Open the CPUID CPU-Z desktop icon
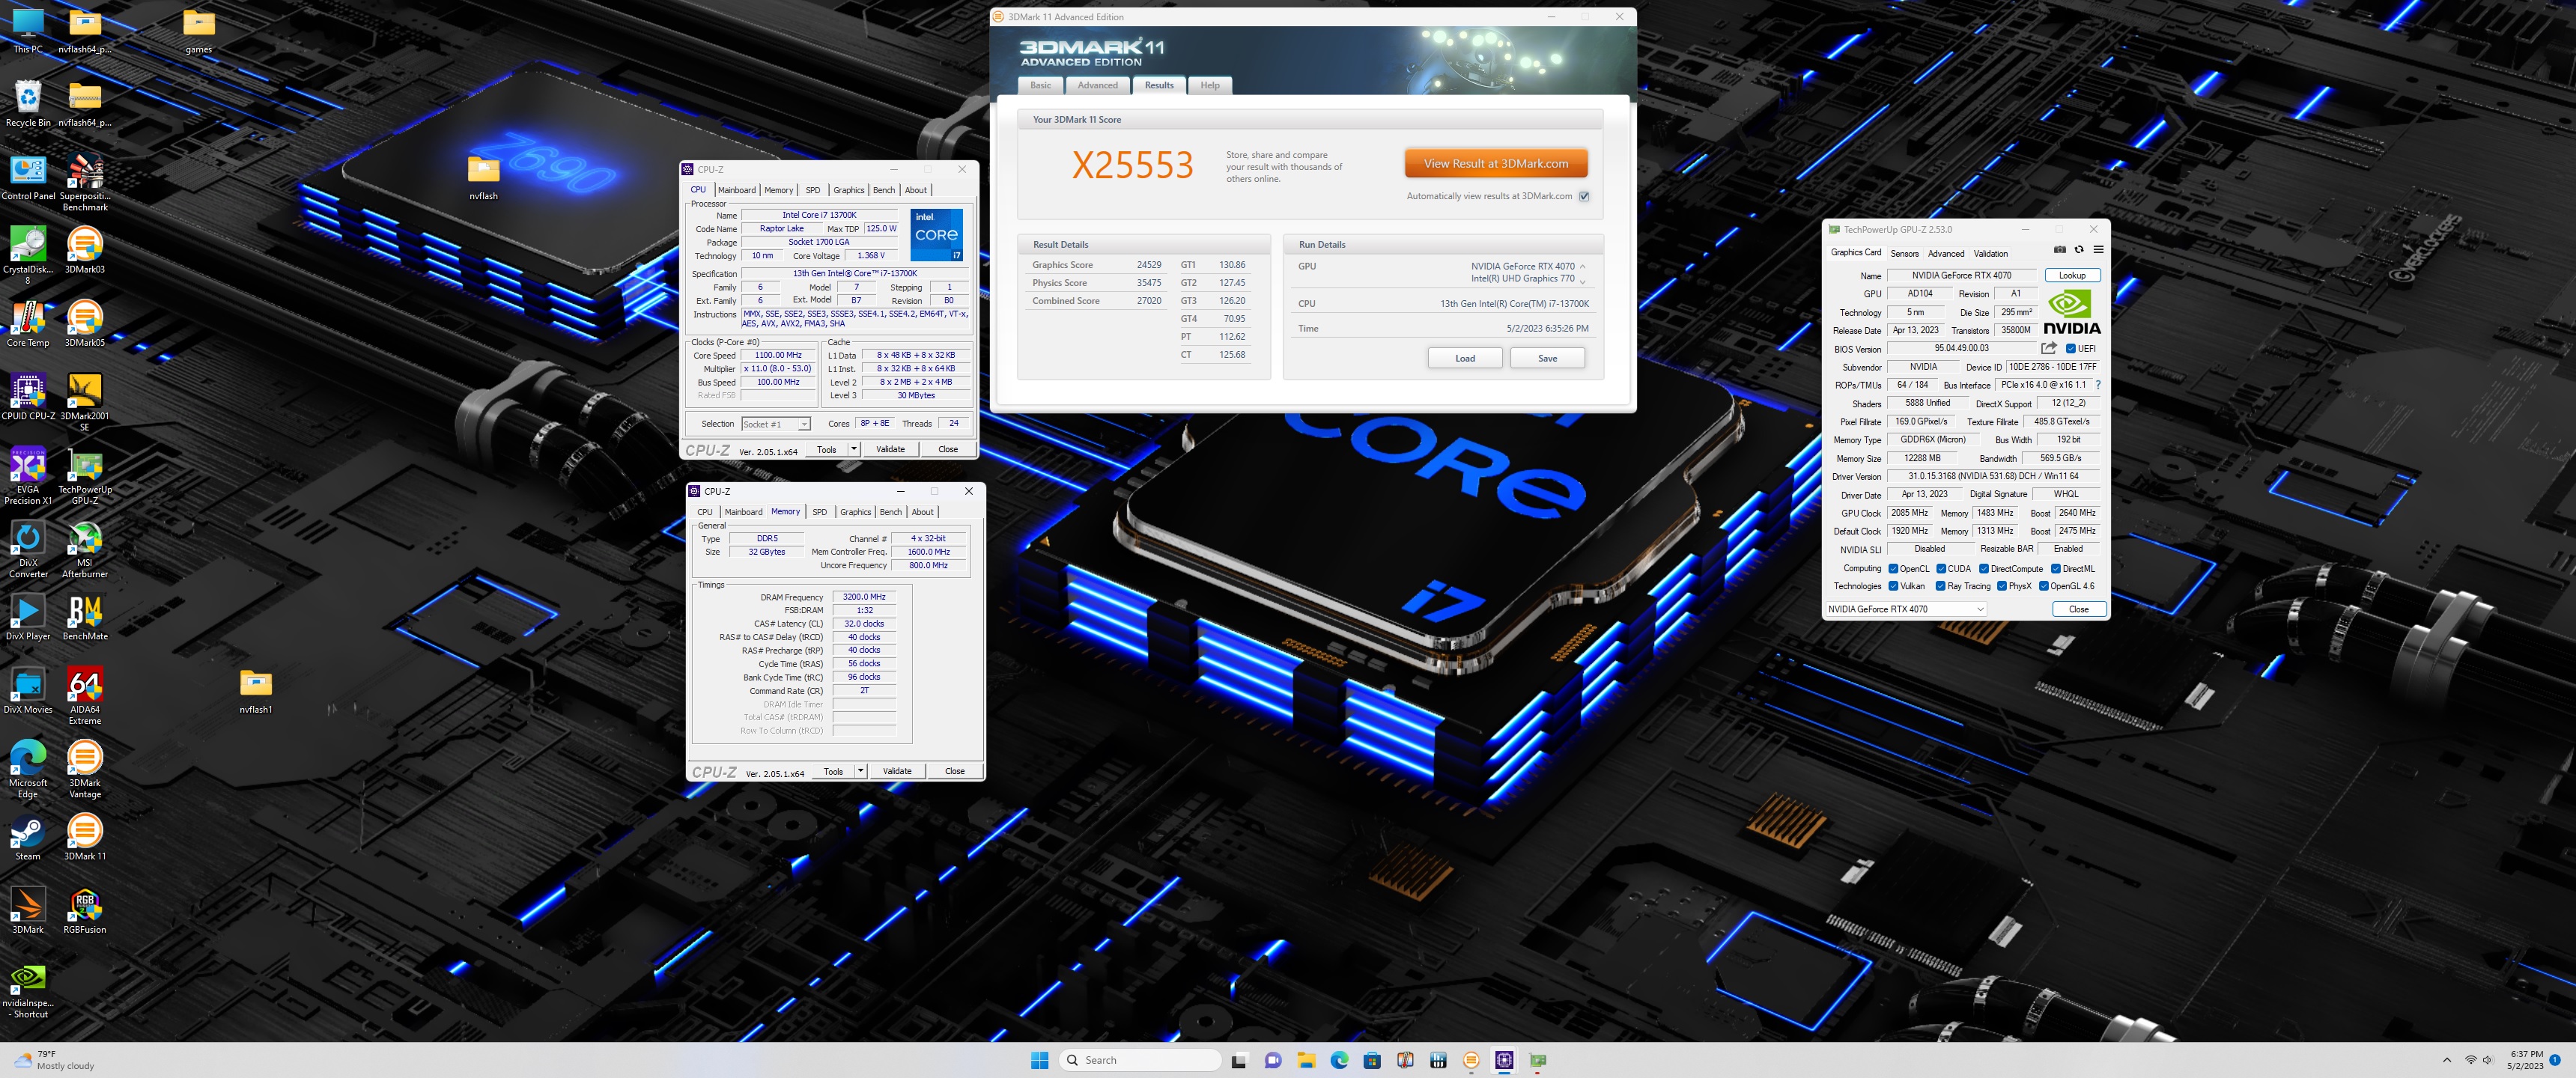 28,396
